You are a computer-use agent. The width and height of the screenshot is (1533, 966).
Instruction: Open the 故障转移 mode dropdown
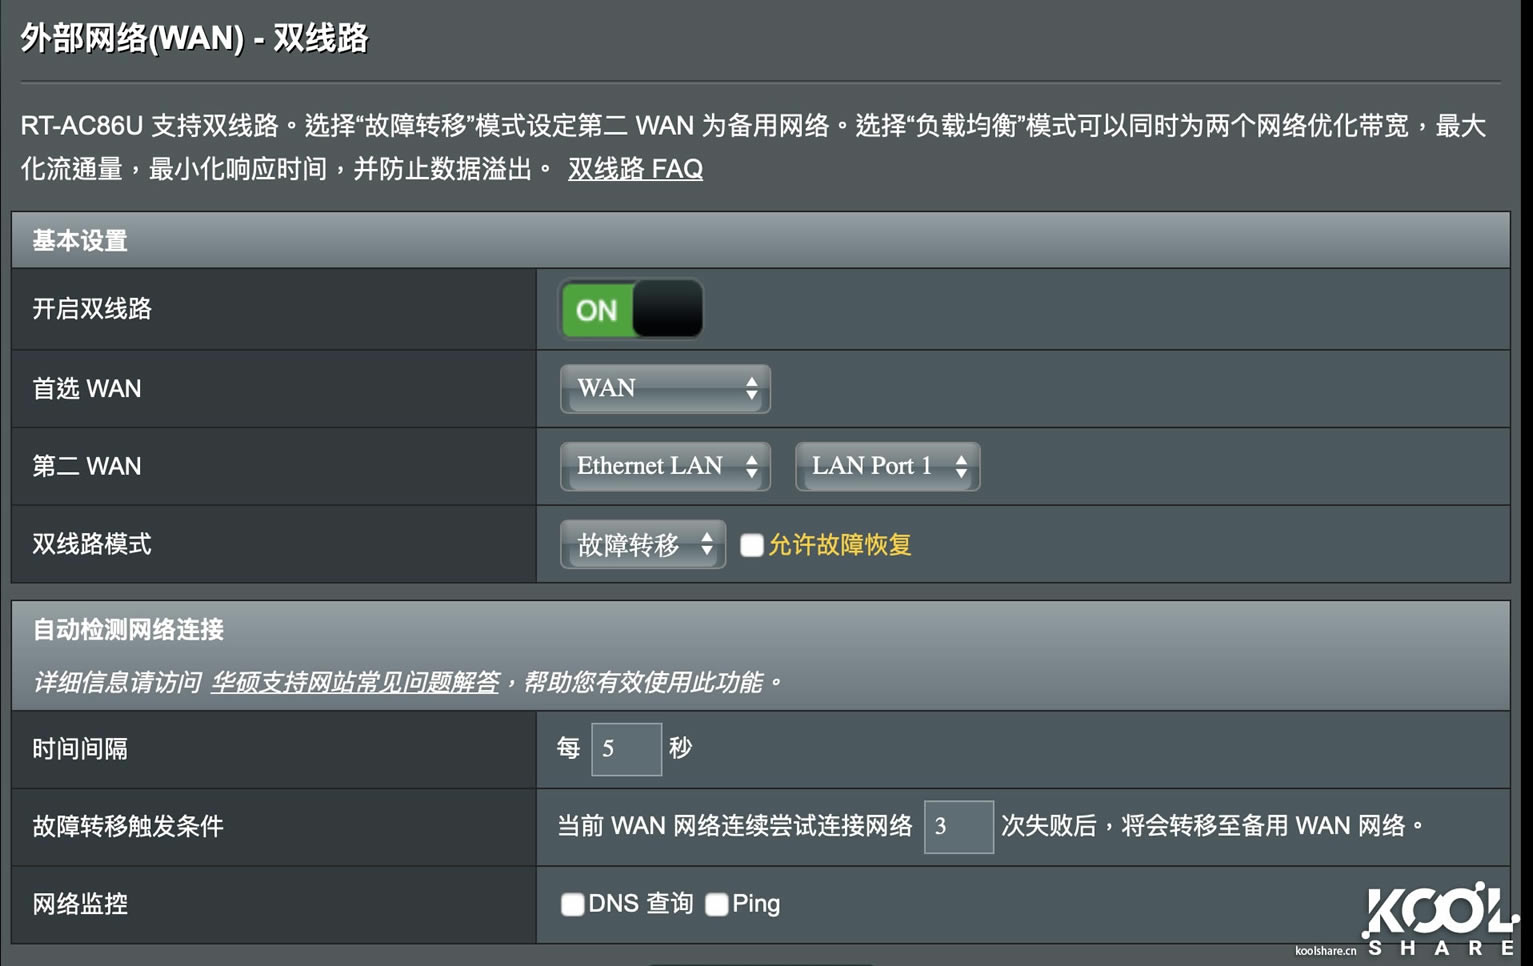643,544
